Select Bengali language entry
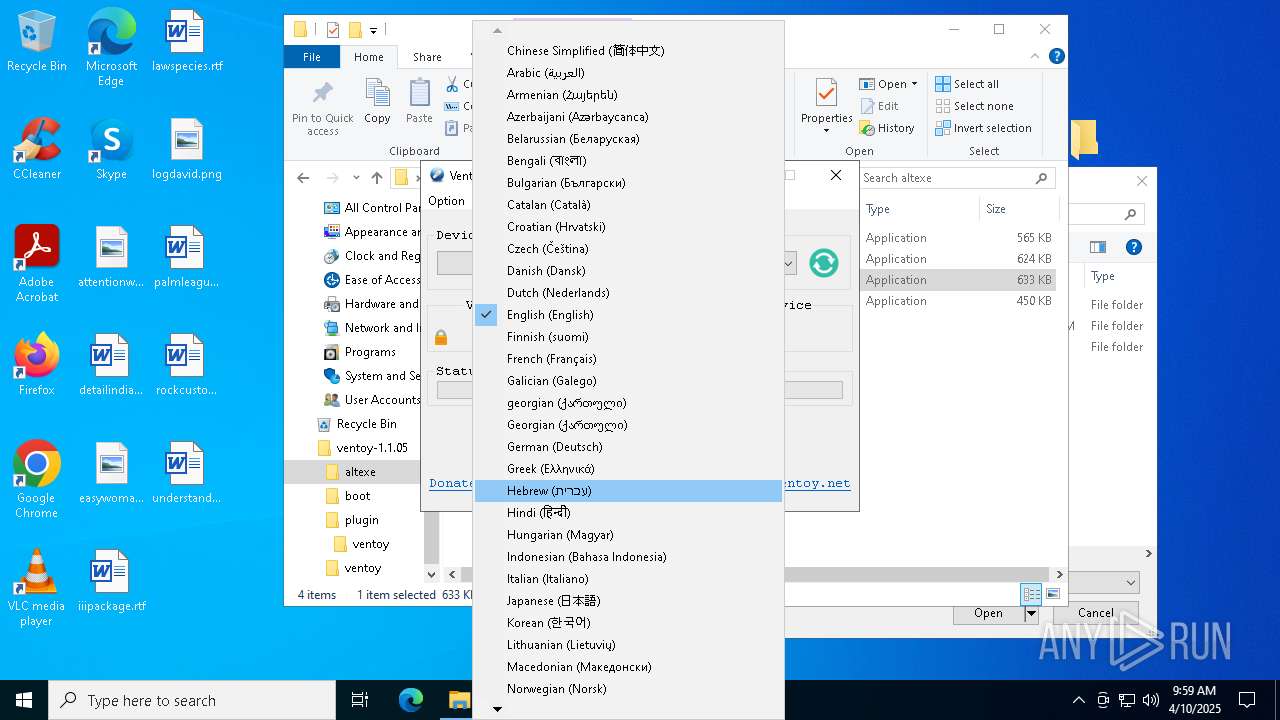The width and height of the screenshot is (1280, 720). (x=628, y=161)
